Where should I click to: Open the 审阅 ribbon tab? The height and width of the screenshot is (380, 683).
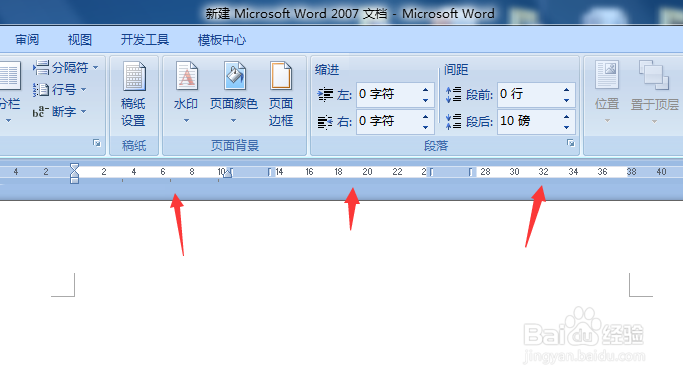point(27,40)
